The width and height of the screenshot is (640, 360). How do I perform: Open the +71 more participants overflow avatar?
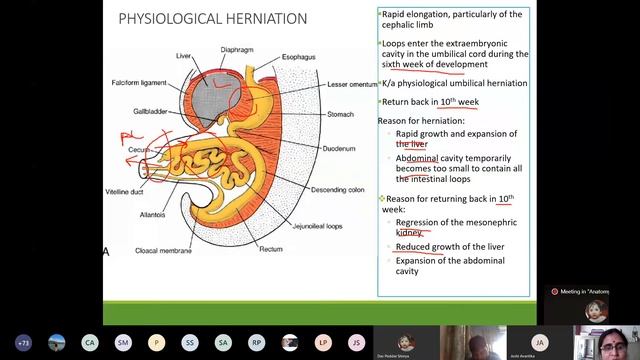click(23, 343)
